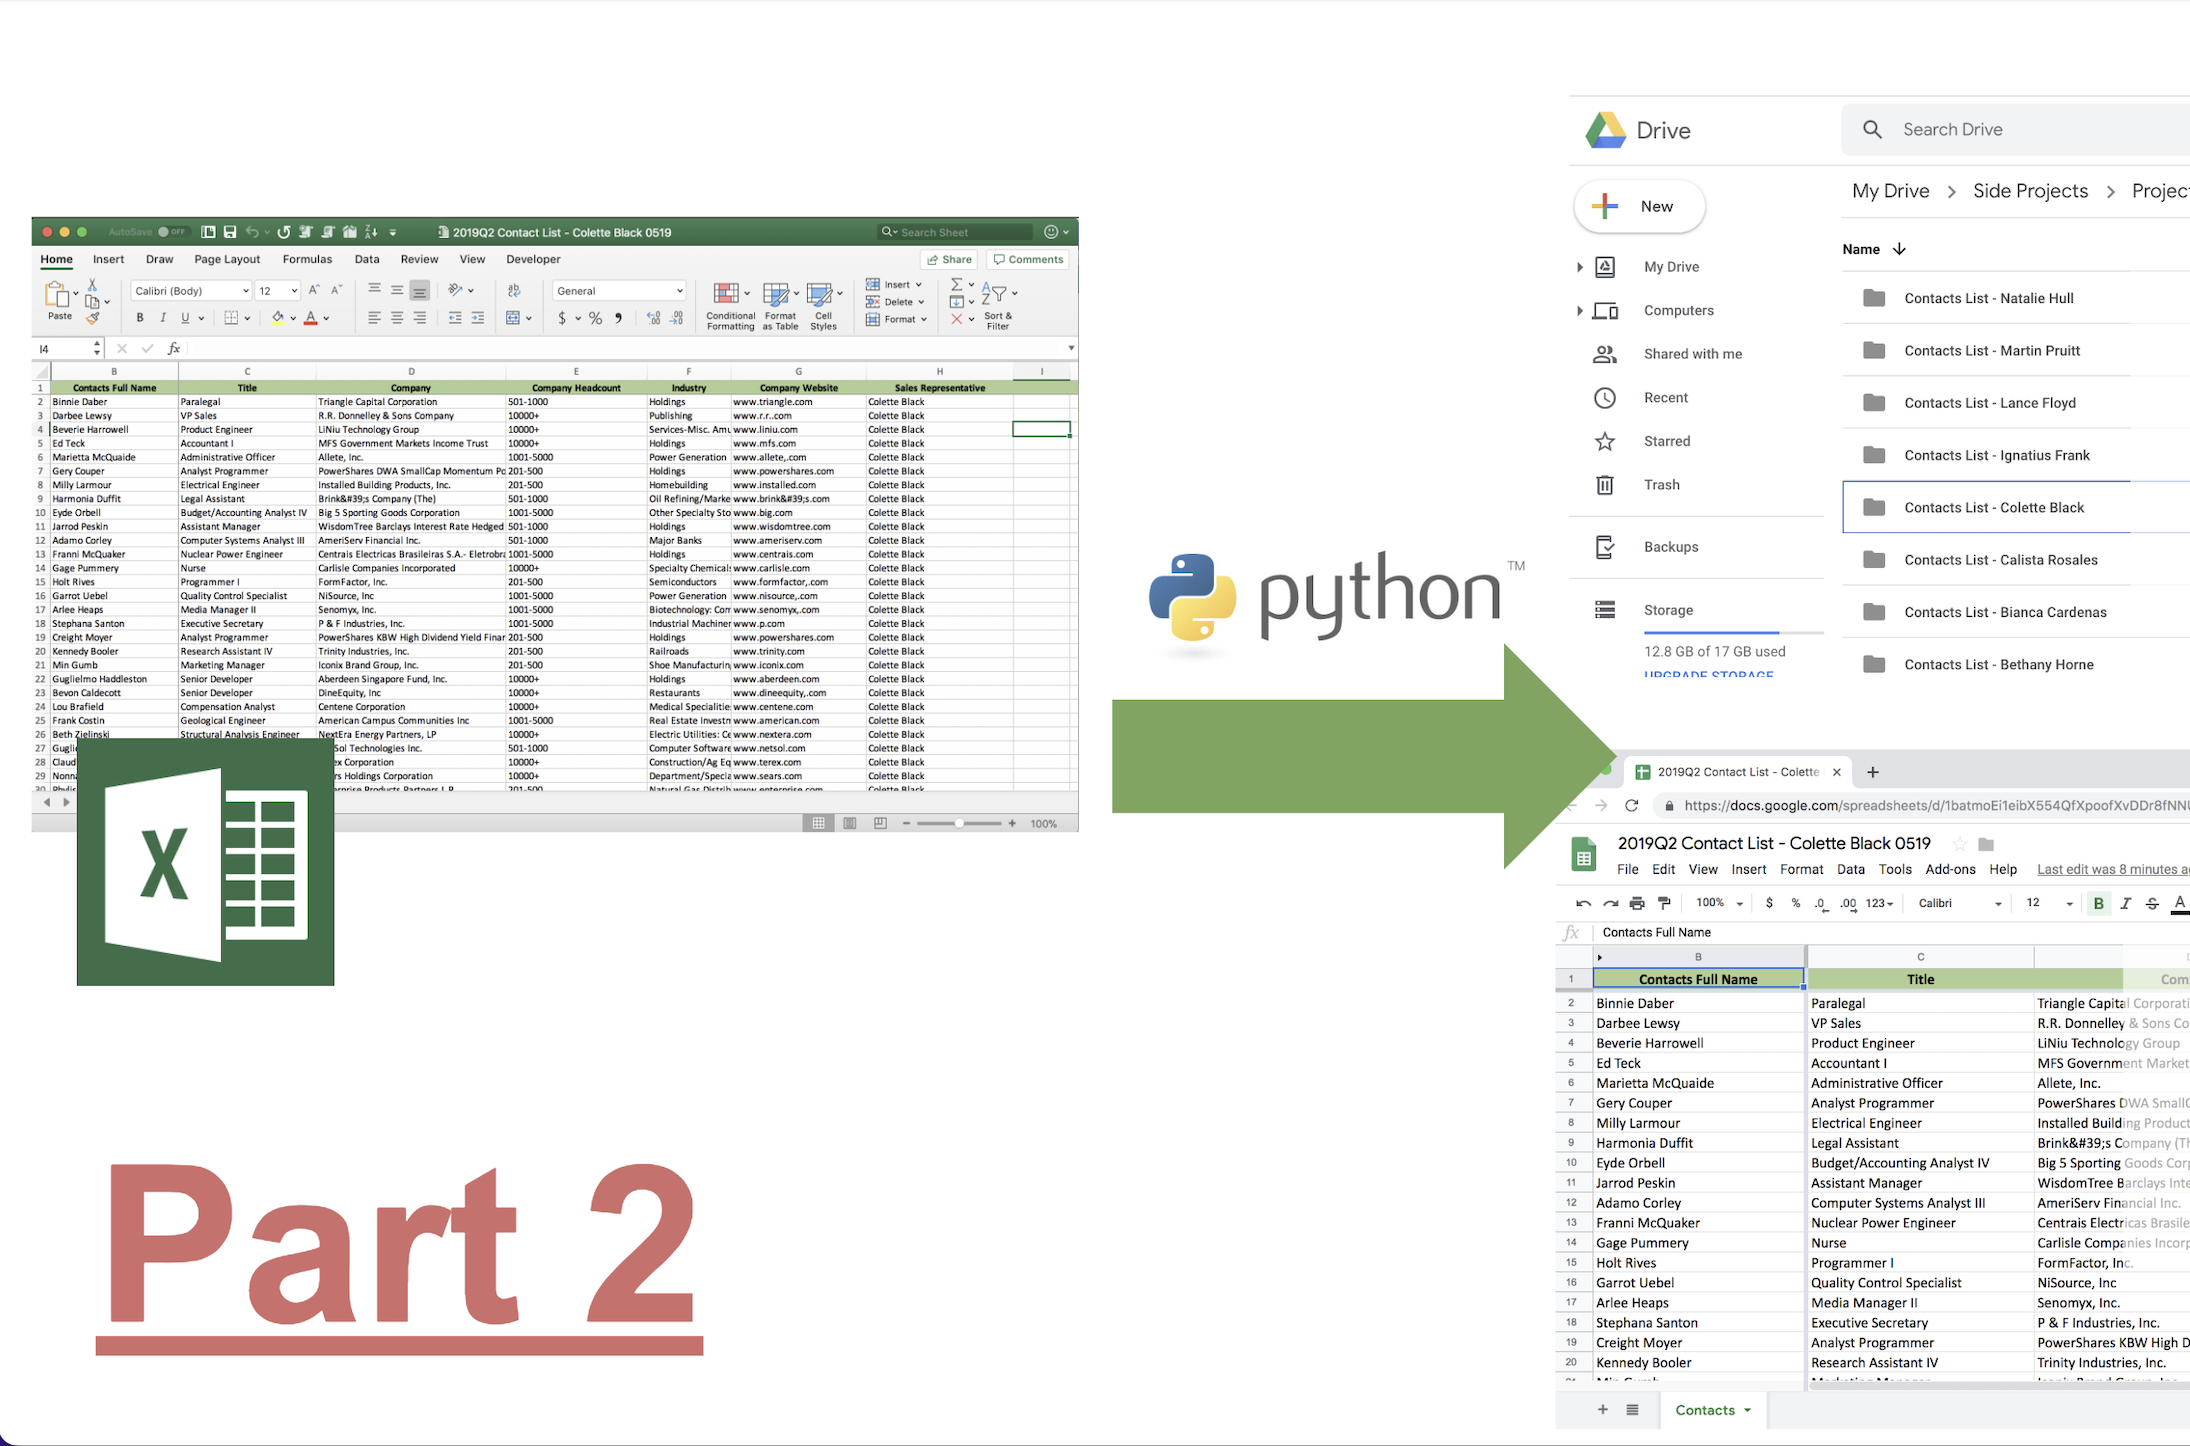
Task: Open the General number format dropdown in Excel
Action: [619, 290]
